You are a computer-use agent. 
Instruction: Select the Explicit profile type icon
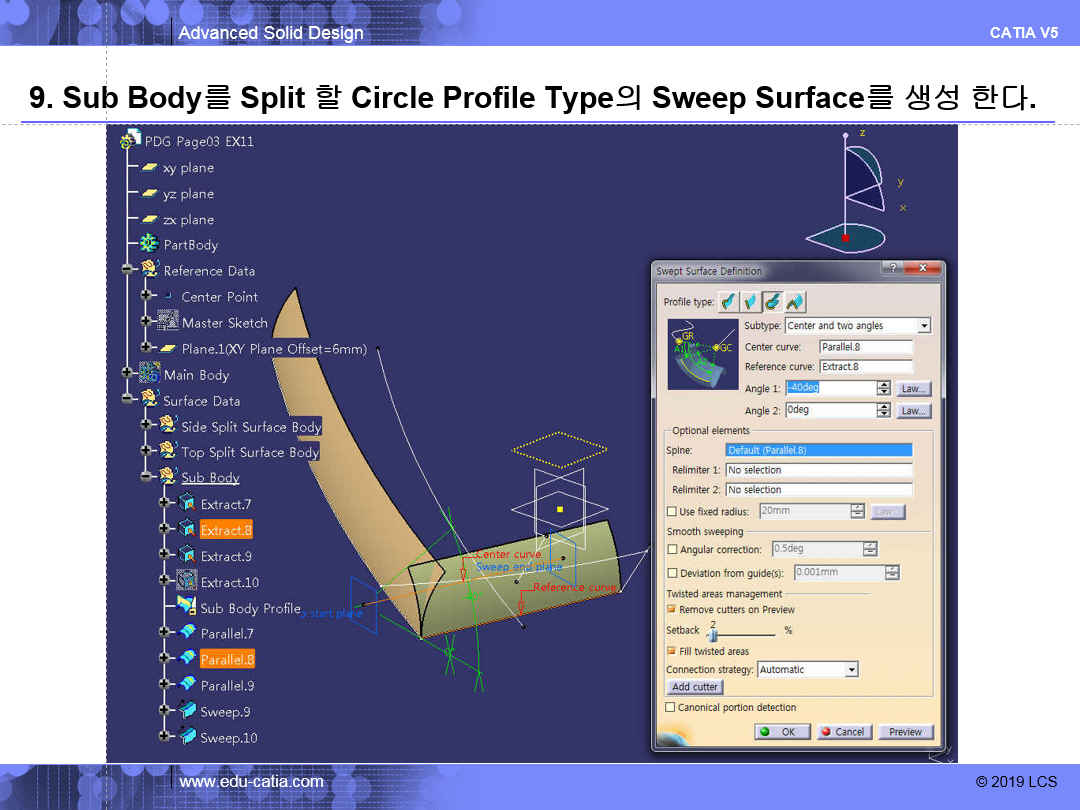tap(728, 302)
